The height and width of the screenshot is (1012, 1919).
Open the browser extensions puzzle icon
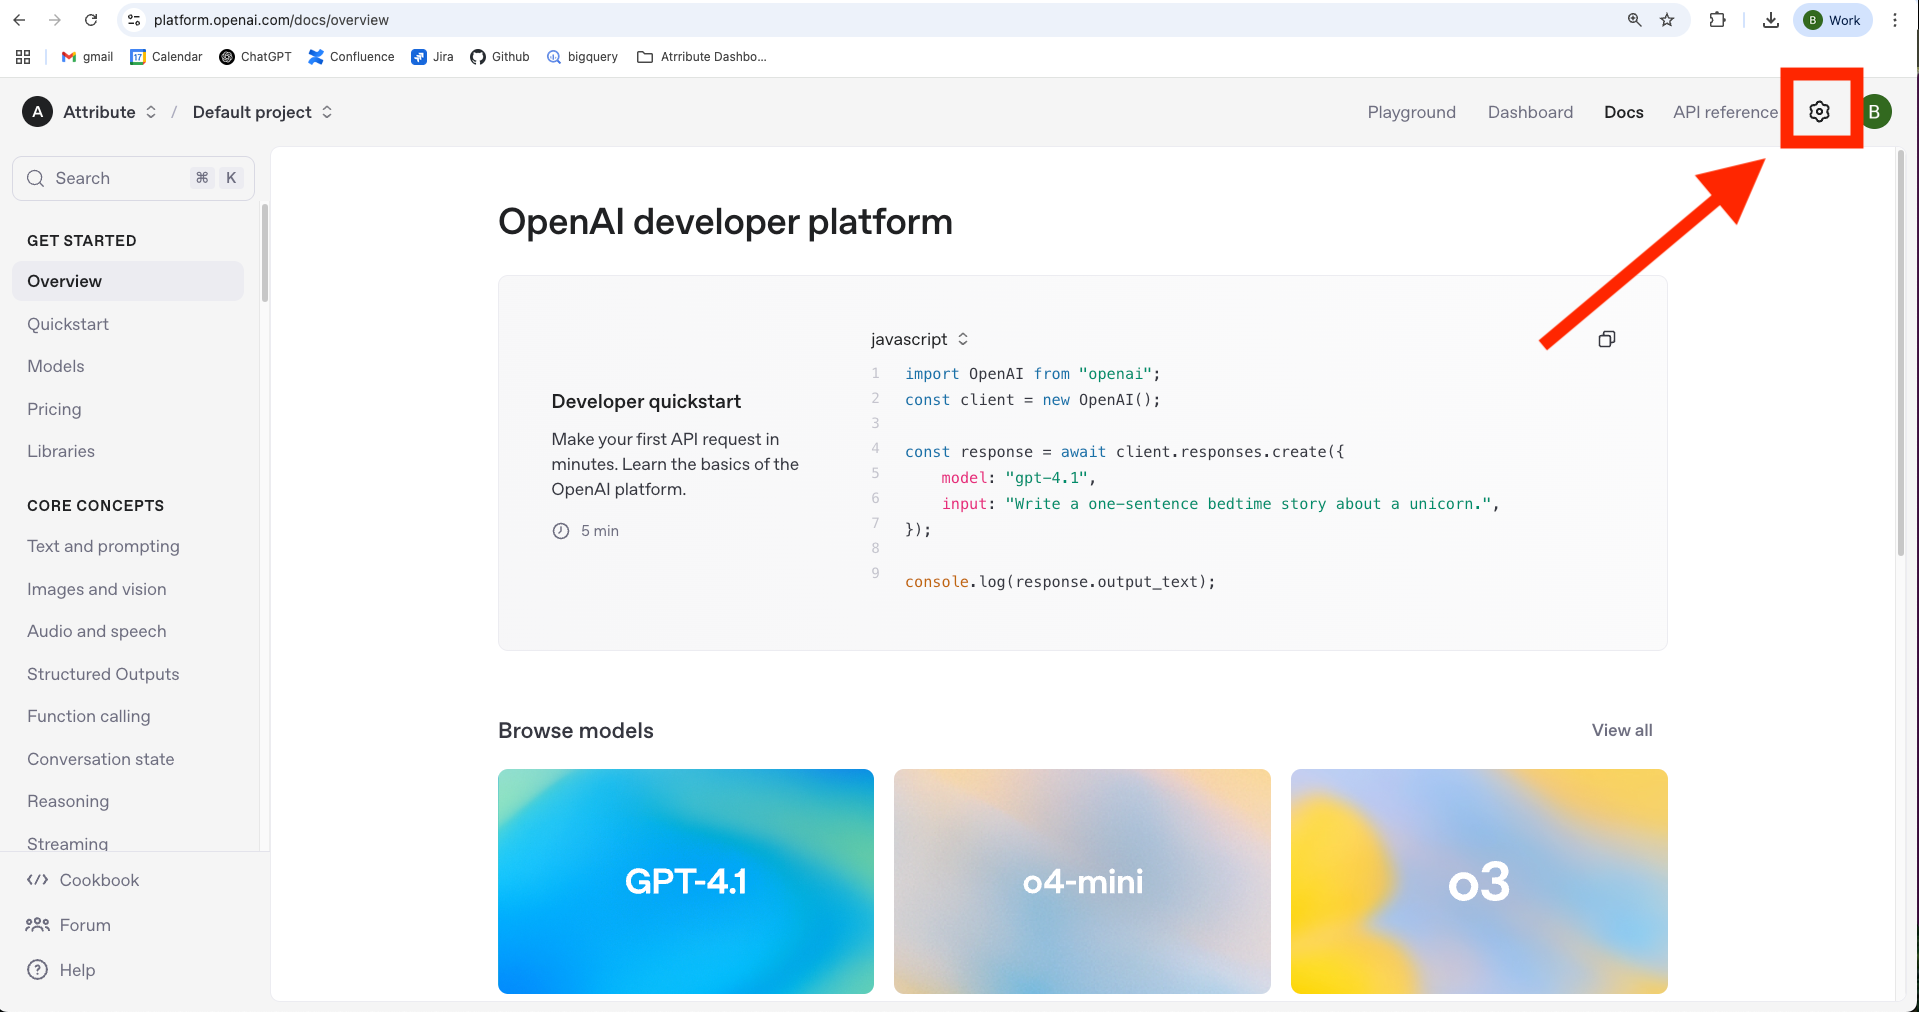pos(1717,20)
